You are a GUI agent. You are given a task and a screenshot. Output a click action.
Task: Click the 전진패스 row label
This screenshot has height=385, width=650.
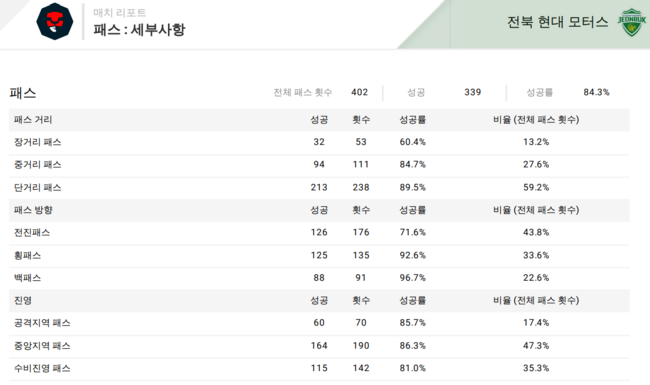pyautogui.click(x=32, y=232)
